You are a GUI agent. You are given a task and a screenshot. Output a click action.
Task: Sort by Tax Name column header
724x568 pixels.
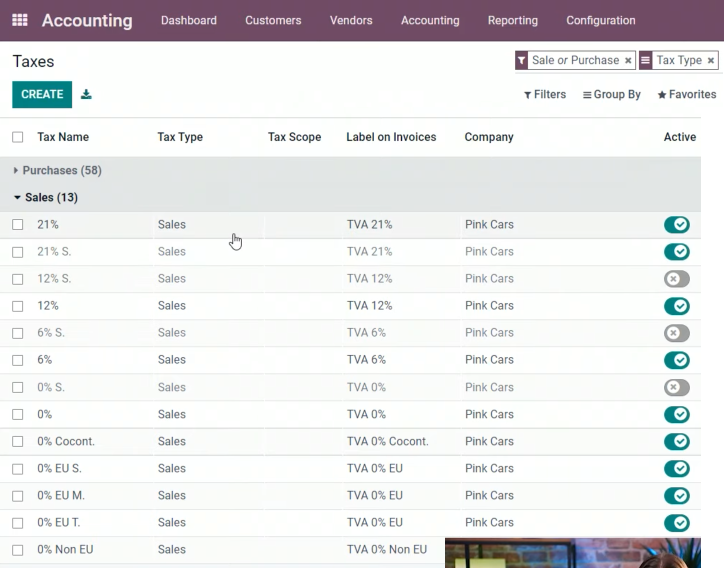tap(63, 137)
